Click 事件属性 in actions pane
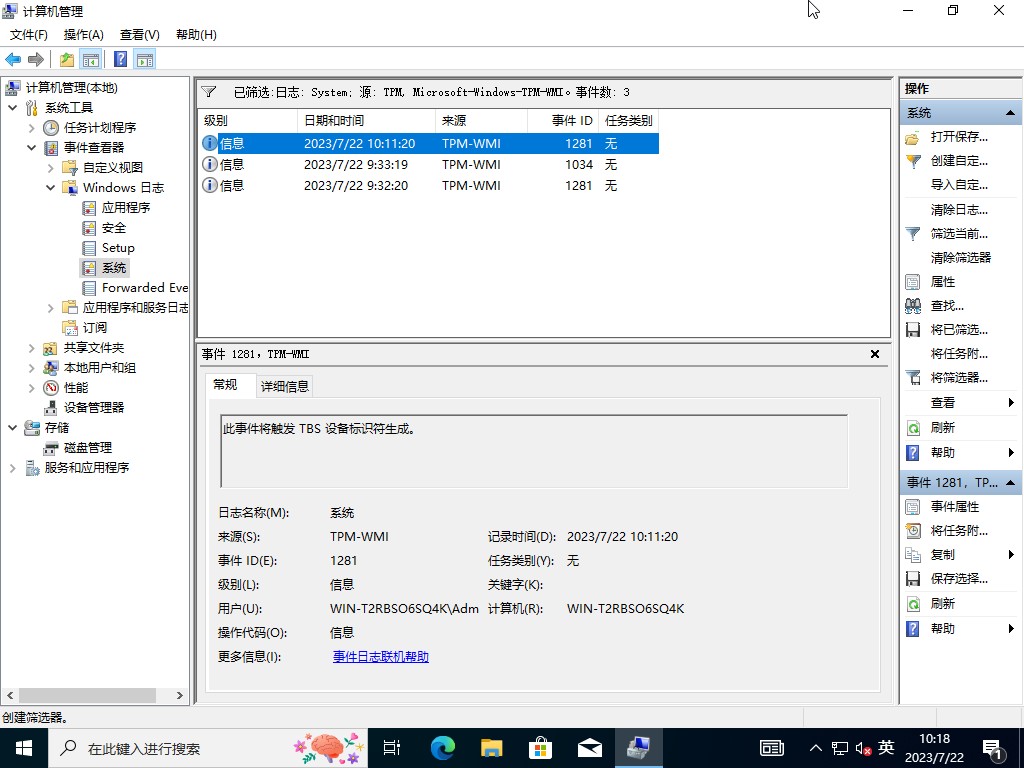1024x768 pixels. [x=955, y=507]
